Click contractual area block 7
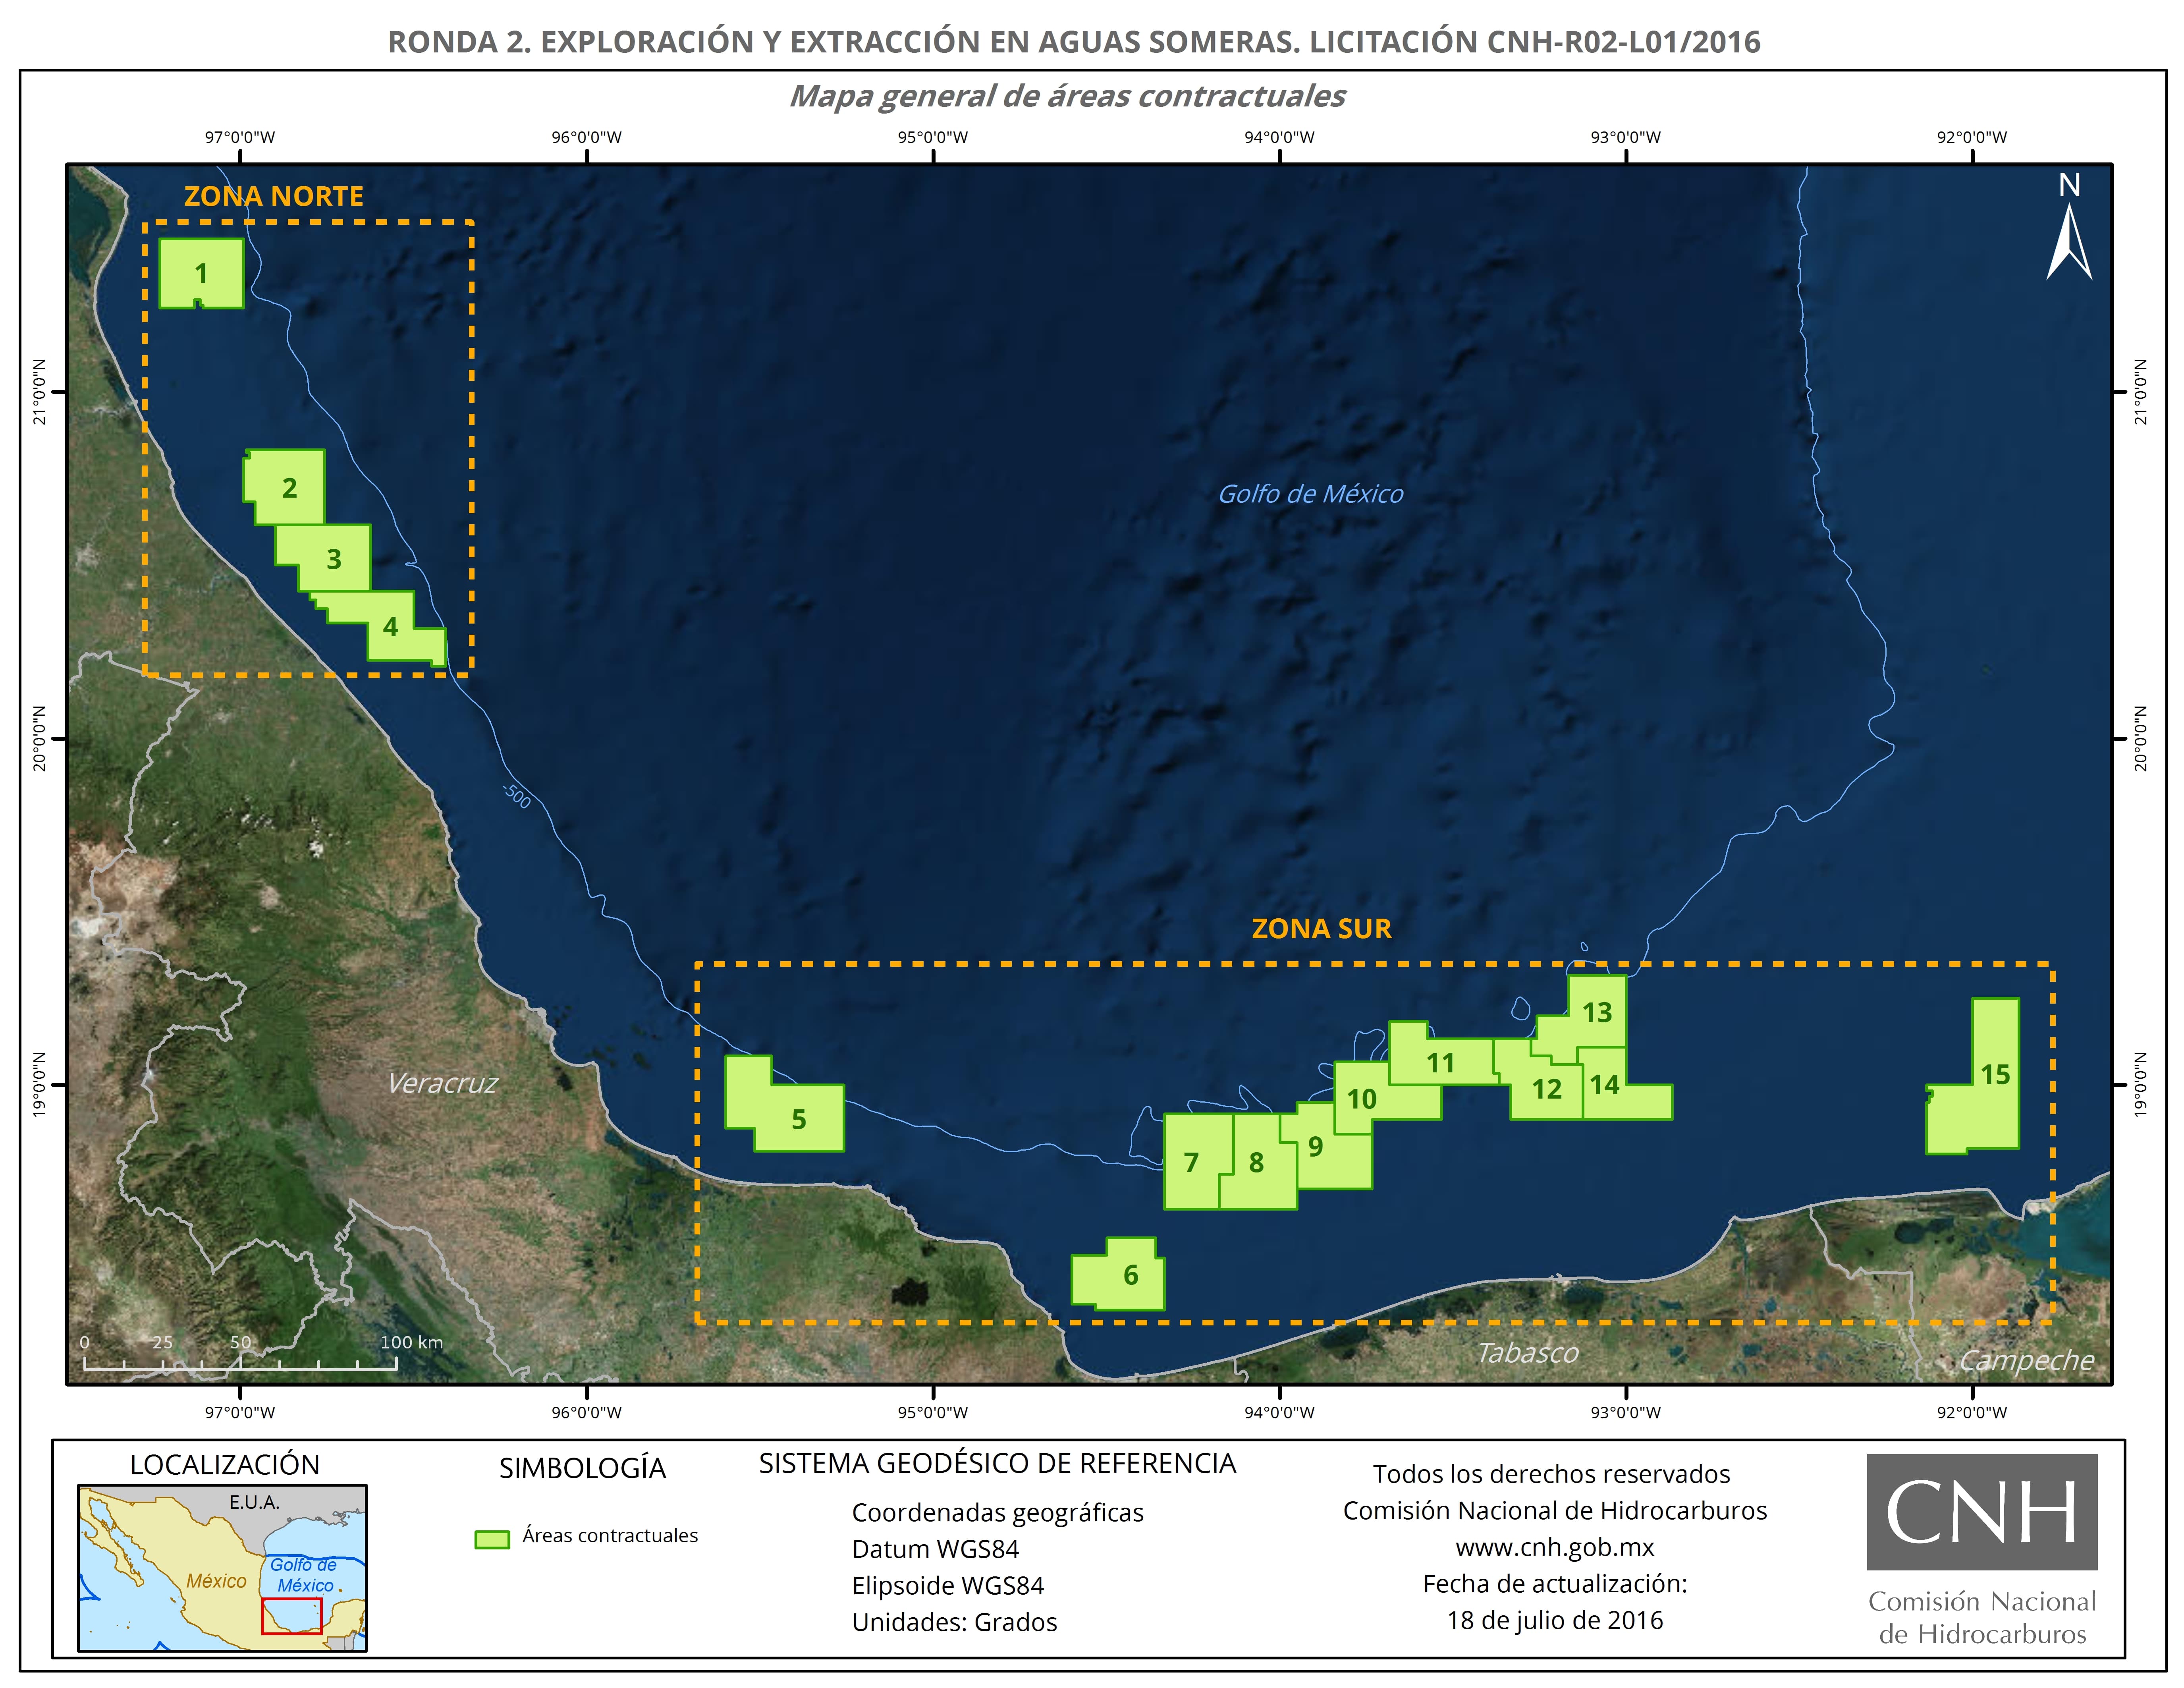Image resolution: width=2184 pixels, height=1688 pixels. pos(1191,1163)
